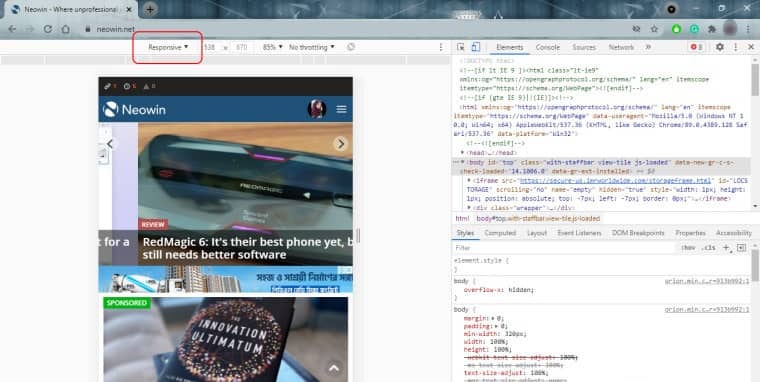Screen dimensions: 760x382
Task: Expand the head element node
Action: [x=463, y=153]
